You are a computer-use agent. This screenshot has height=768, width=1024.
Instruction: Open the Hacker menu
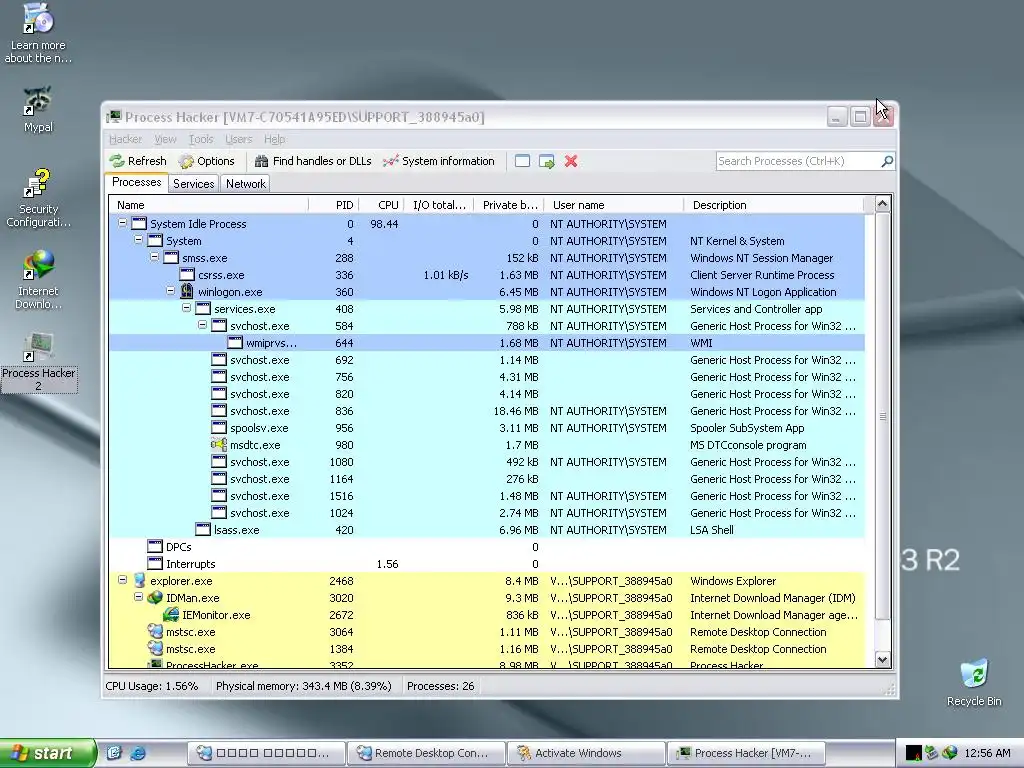[x=125, y=139]
